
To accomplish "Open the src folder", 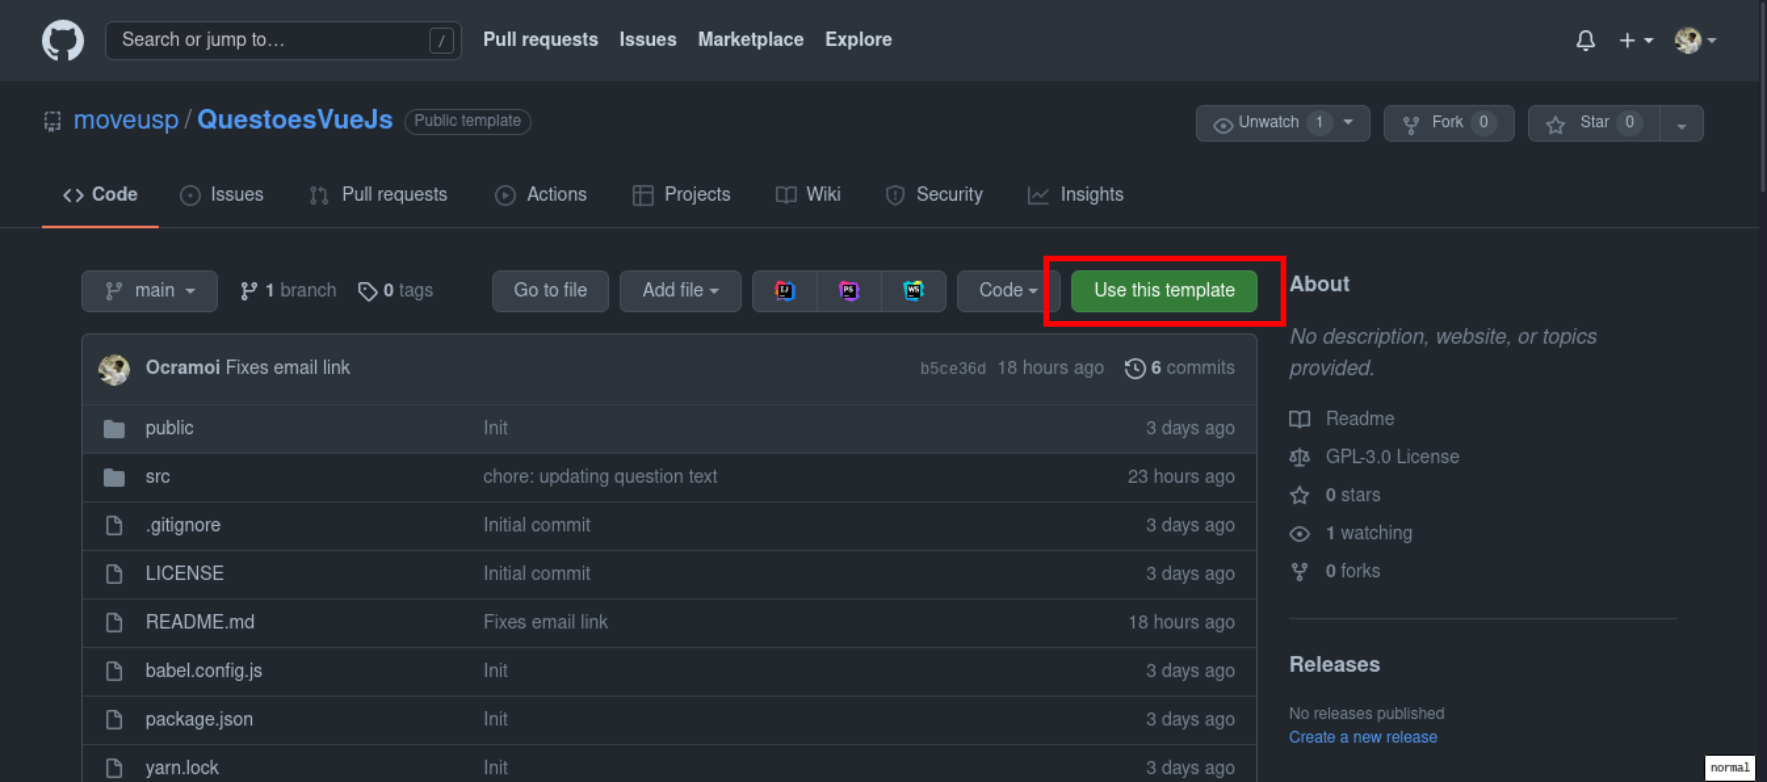I will pyautogui.click(x=158, y=477).
